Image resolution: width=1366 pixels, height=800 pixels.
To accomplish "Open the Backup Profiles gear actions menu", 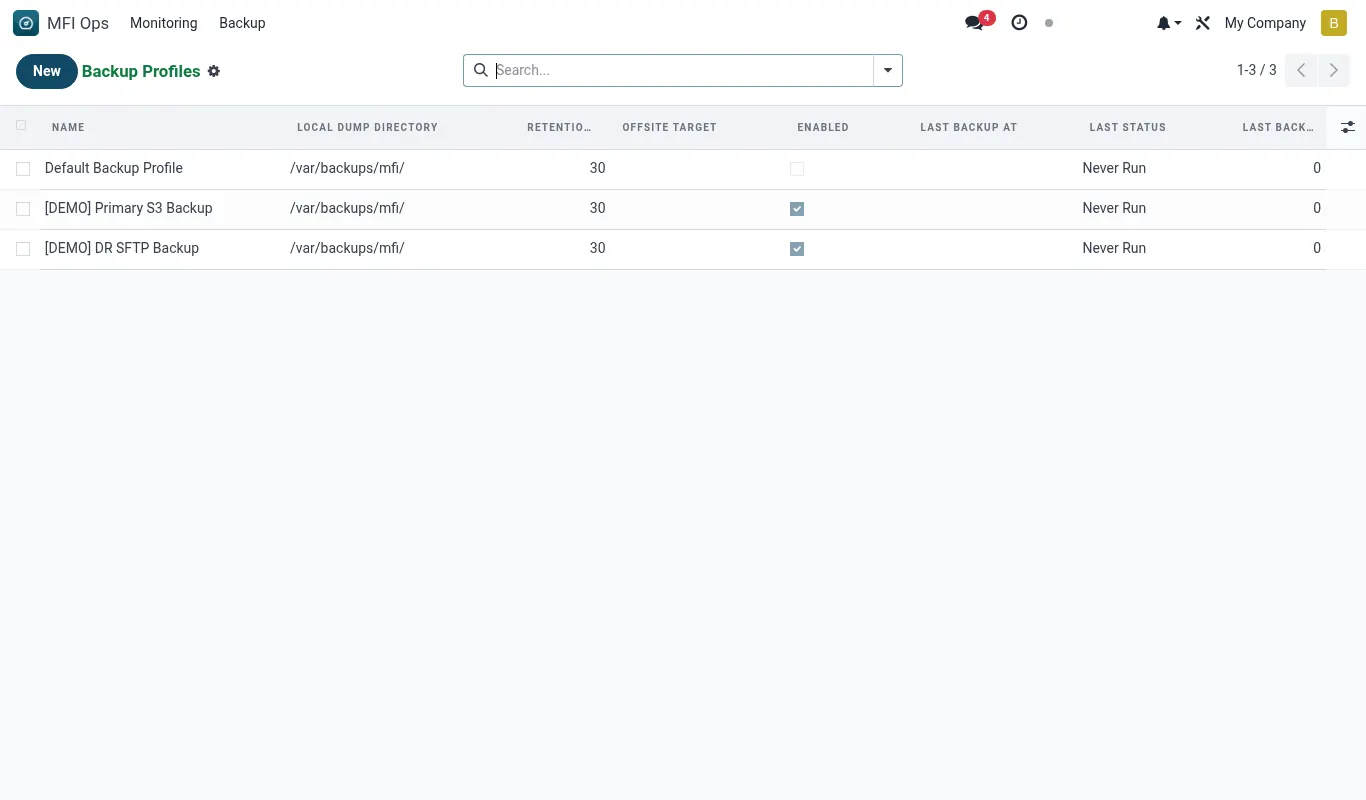I will (214, 71).
